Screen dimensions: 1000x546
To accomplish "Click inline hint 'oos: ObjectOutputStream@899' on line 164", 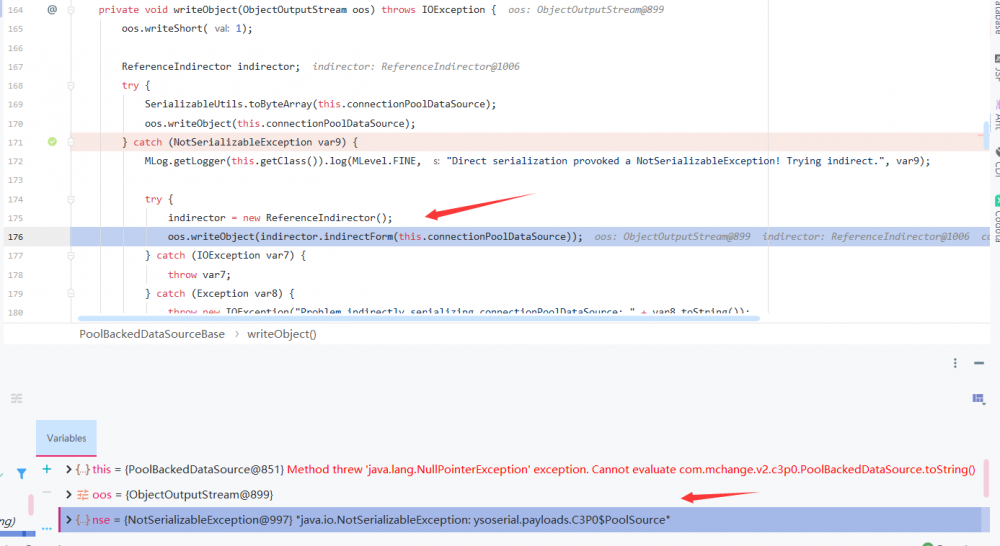I will pos(585,10).
